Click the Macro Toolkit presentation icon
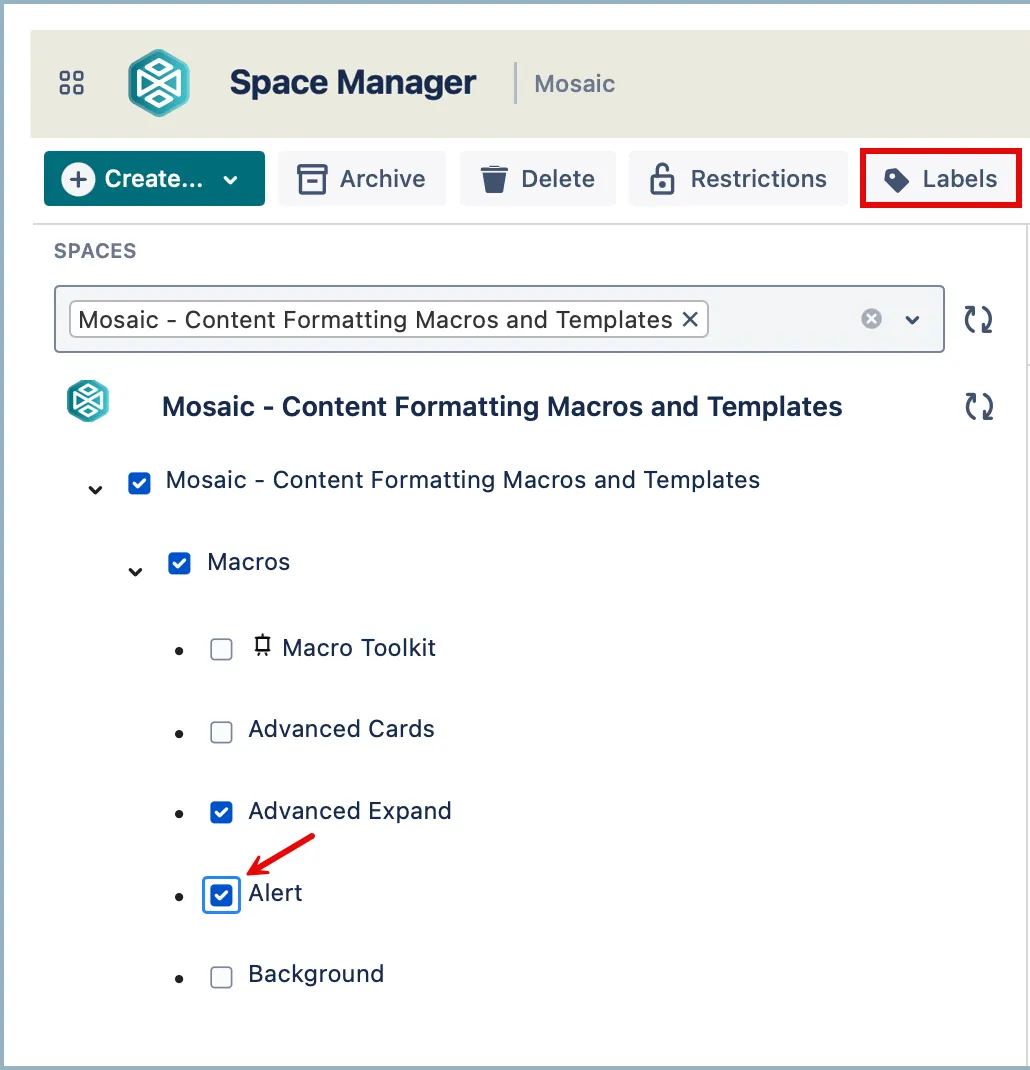 [262, 646]
